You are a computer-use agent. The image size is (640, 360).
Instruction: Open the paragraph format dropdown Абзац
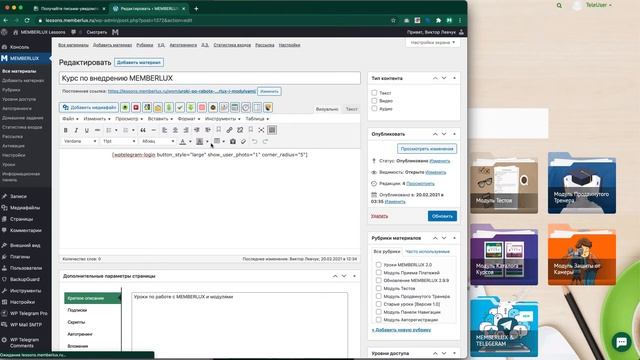click(x=158, y=141)
